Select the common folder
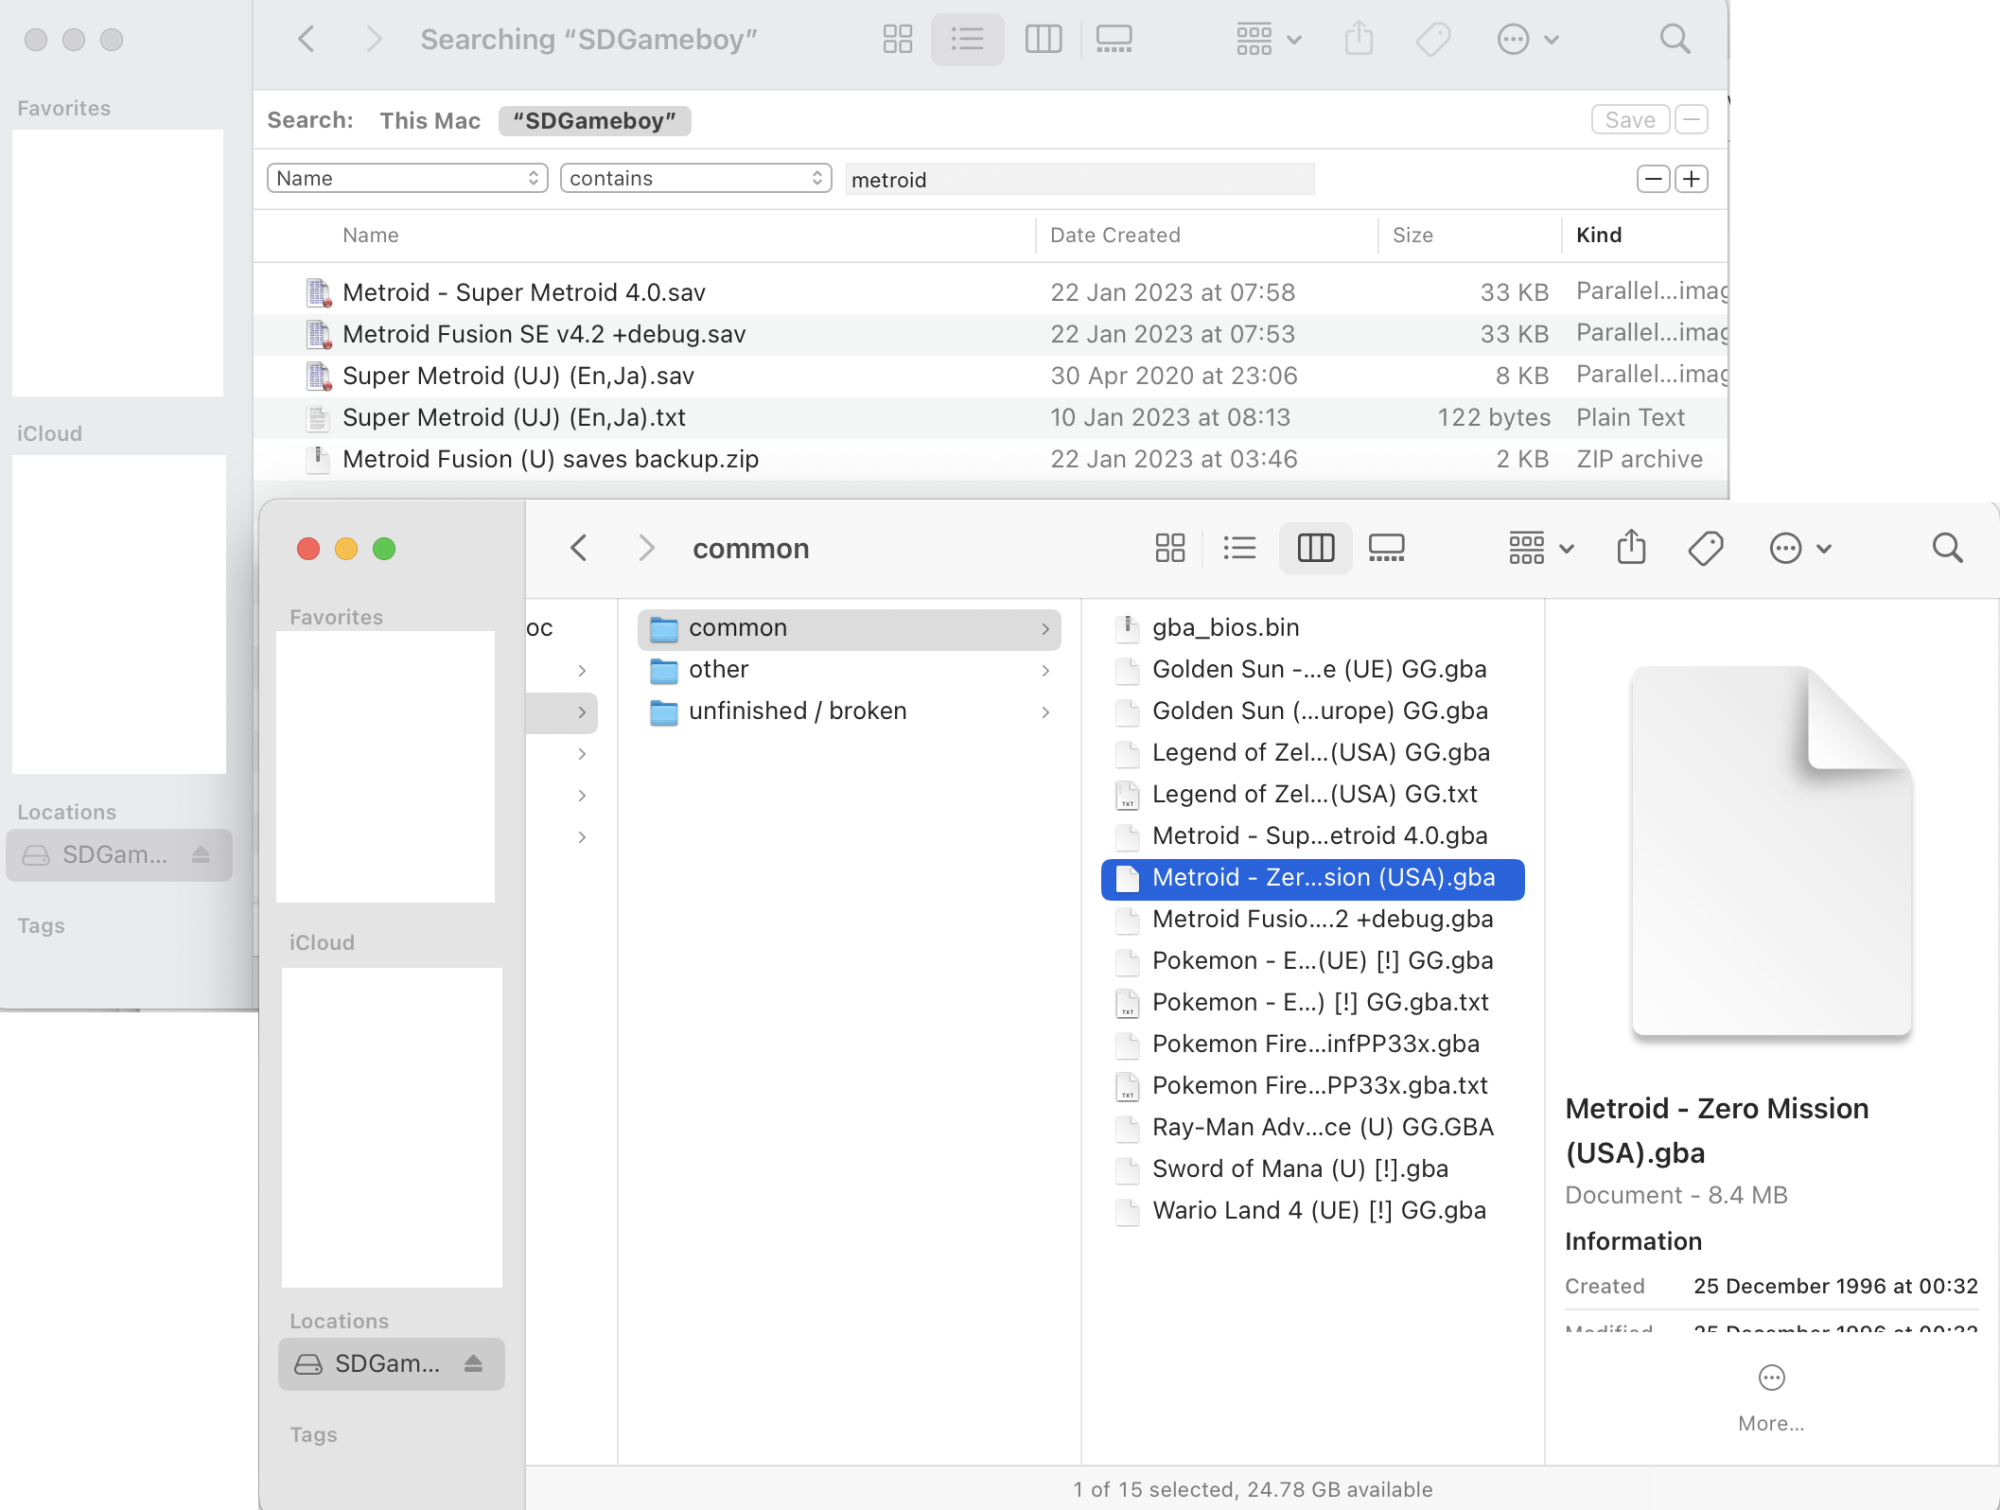The image size is (2000, 1510). pos(849,628)
